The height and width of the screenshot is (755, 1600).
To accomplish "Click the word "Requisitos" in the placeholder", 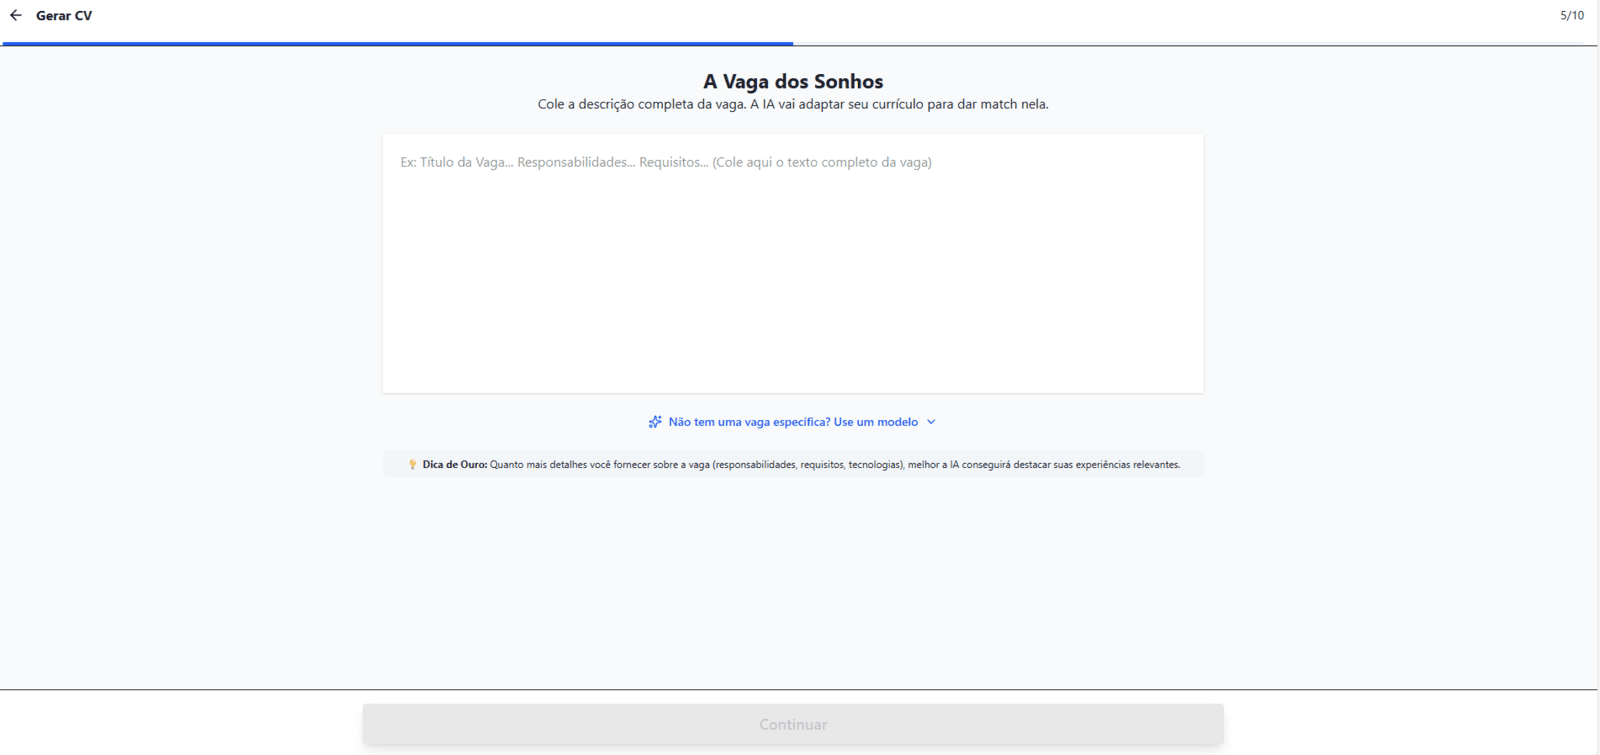I will point(670,162).
